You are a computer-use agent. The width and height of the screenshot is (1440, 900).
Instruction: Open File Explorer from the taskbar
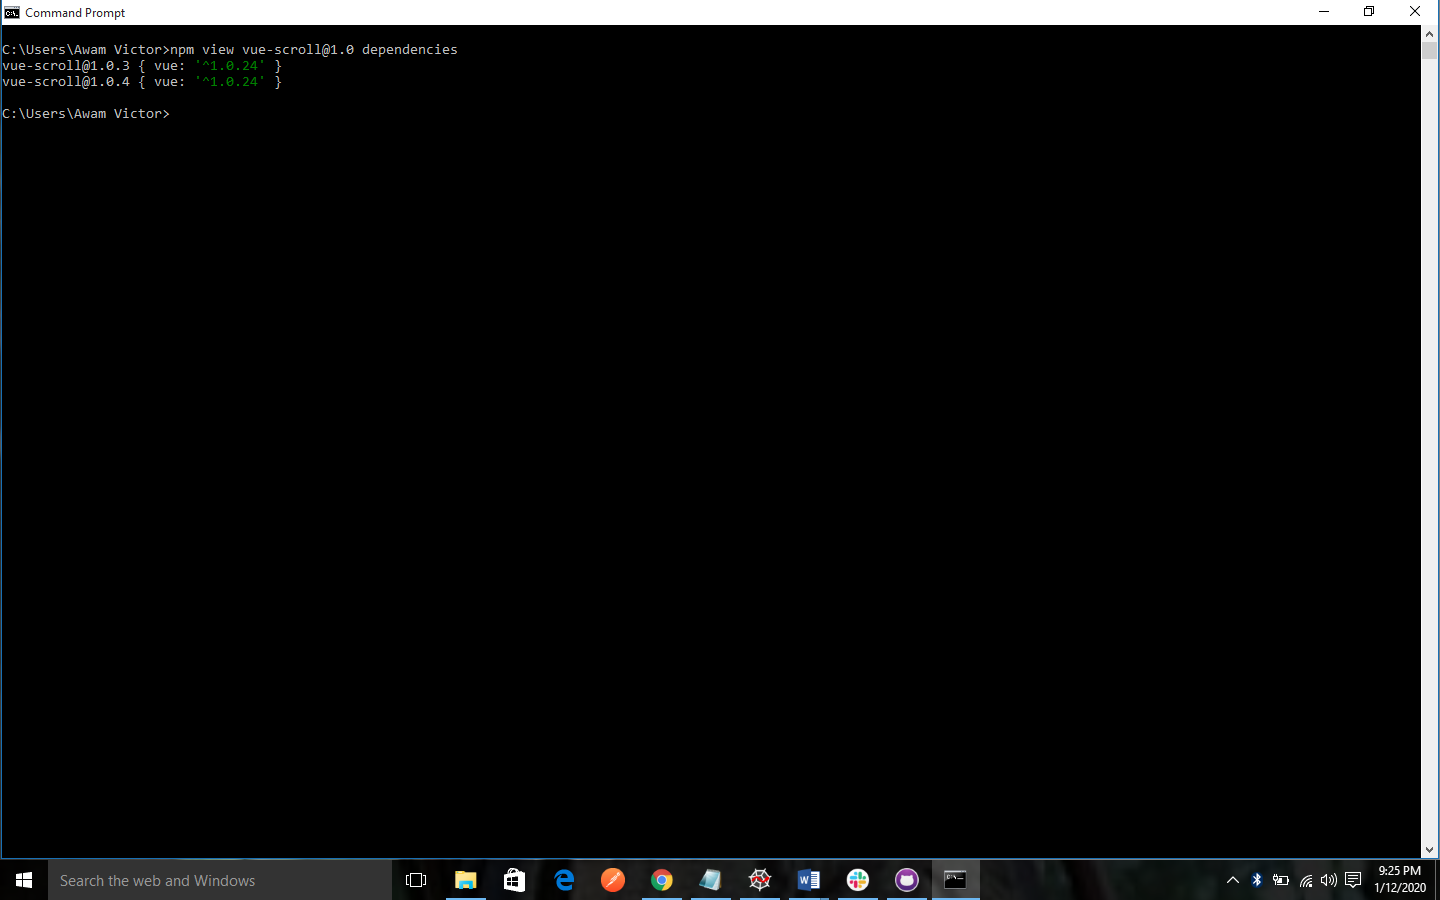click(465, 880)
